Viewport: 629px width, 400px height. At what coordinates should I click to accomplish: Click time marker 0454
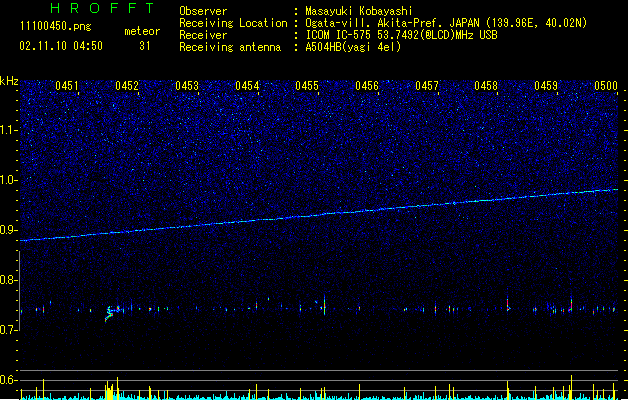(247, 86)
